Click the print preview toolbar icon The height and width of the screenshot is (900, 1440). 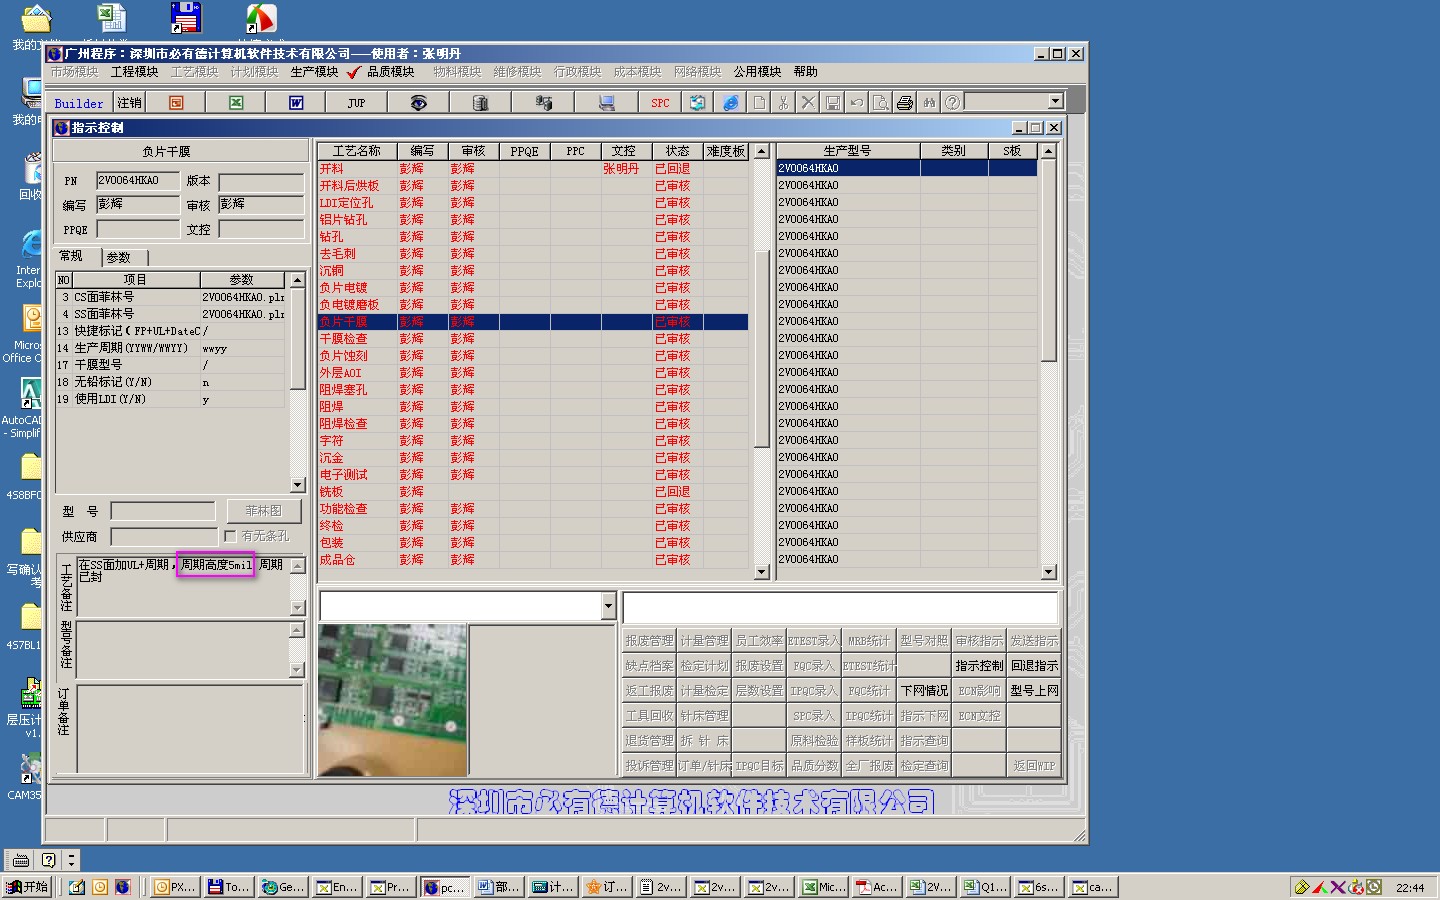tap(880, 103)
